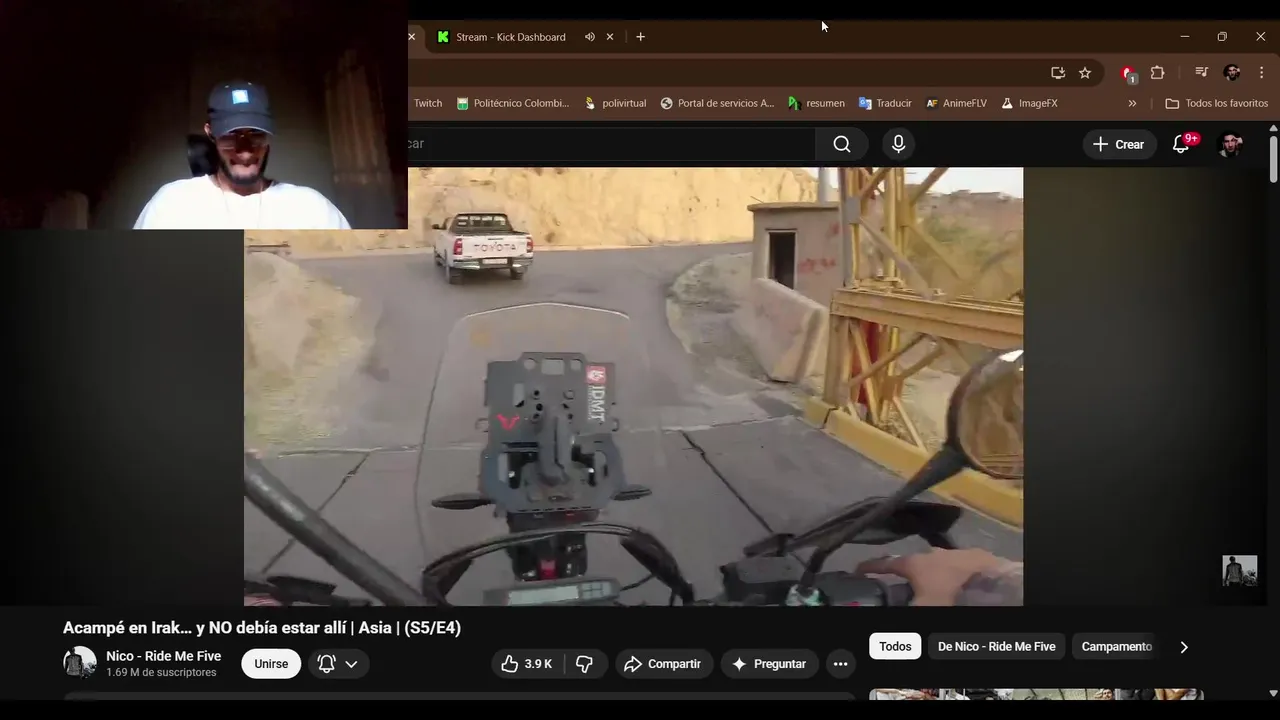Open the Chrome profile avatar
This screenshot has height=720, width=1280.
(x=1232, y=73)
